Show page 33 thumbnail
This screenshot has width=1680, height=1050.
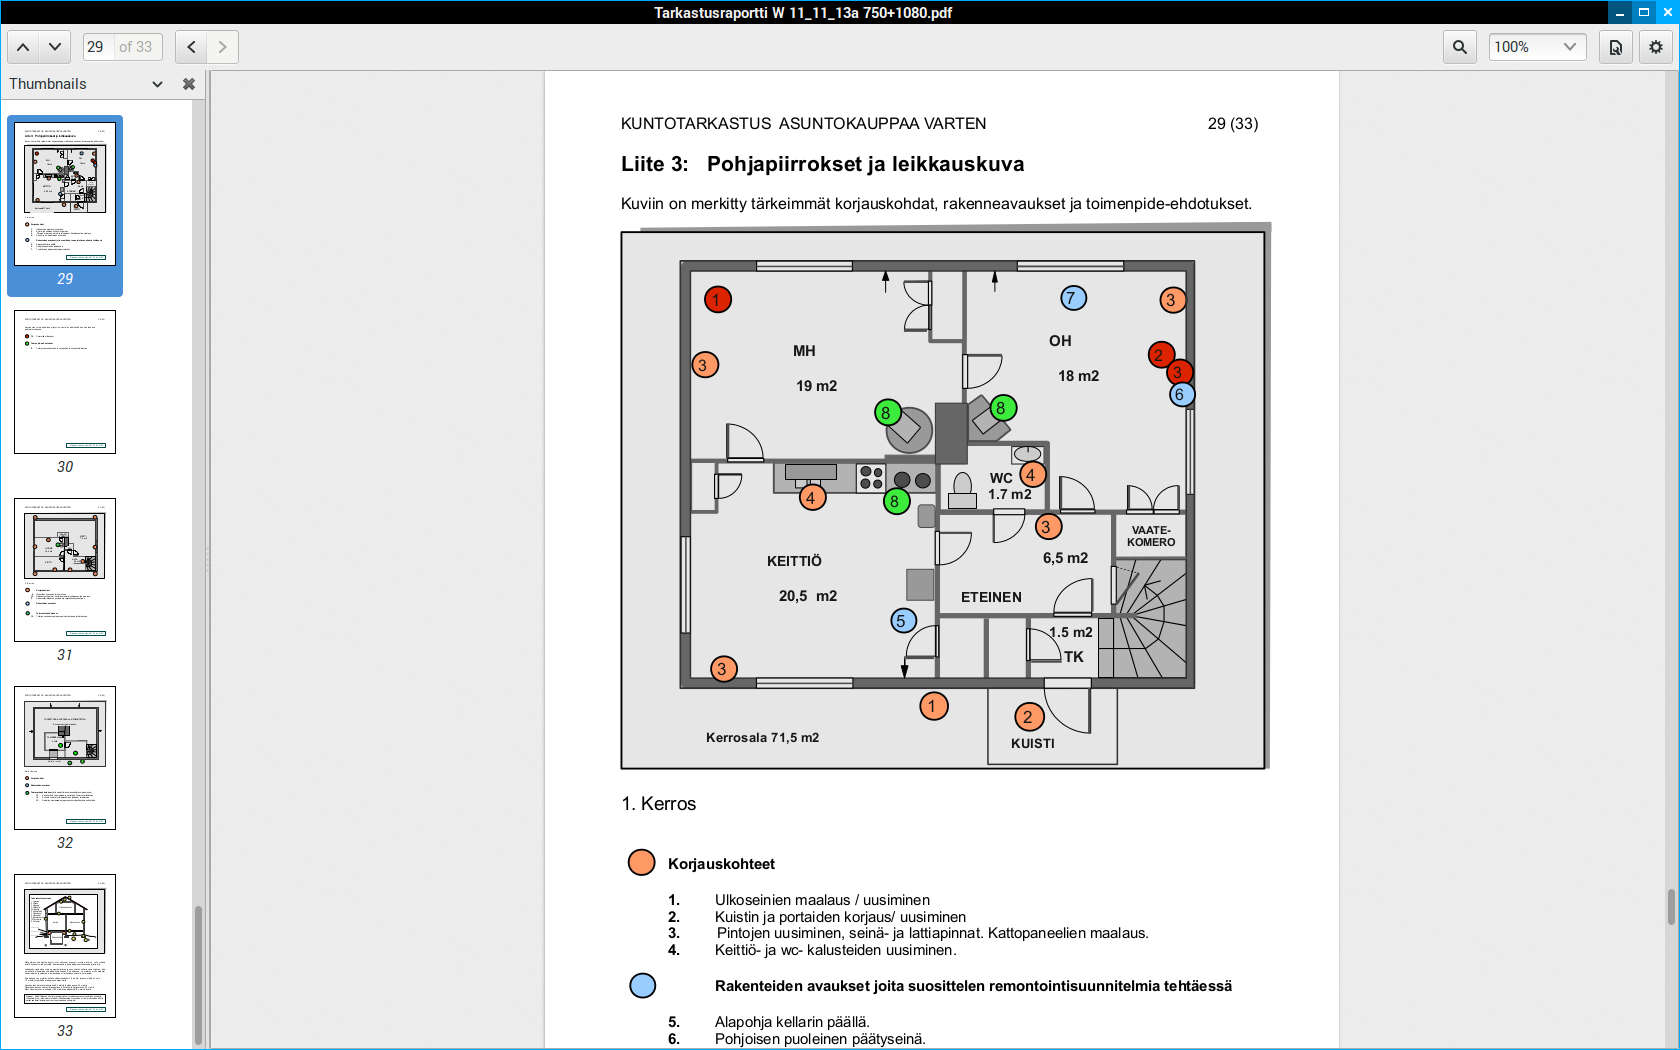click(x=65, y=946)
